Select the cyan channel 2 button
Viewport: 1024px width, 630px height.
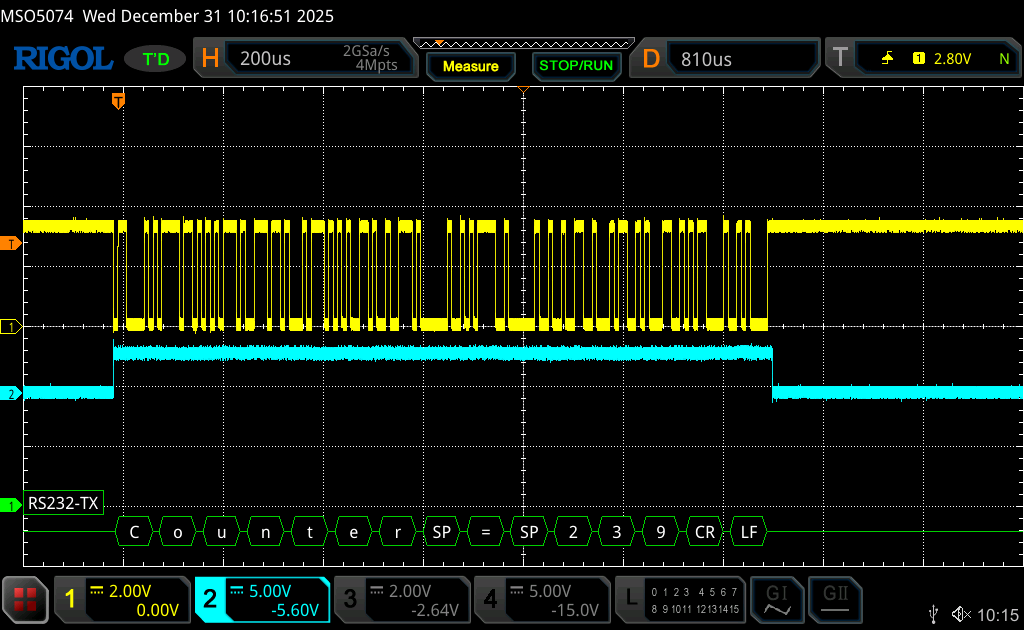coord(262,599)
